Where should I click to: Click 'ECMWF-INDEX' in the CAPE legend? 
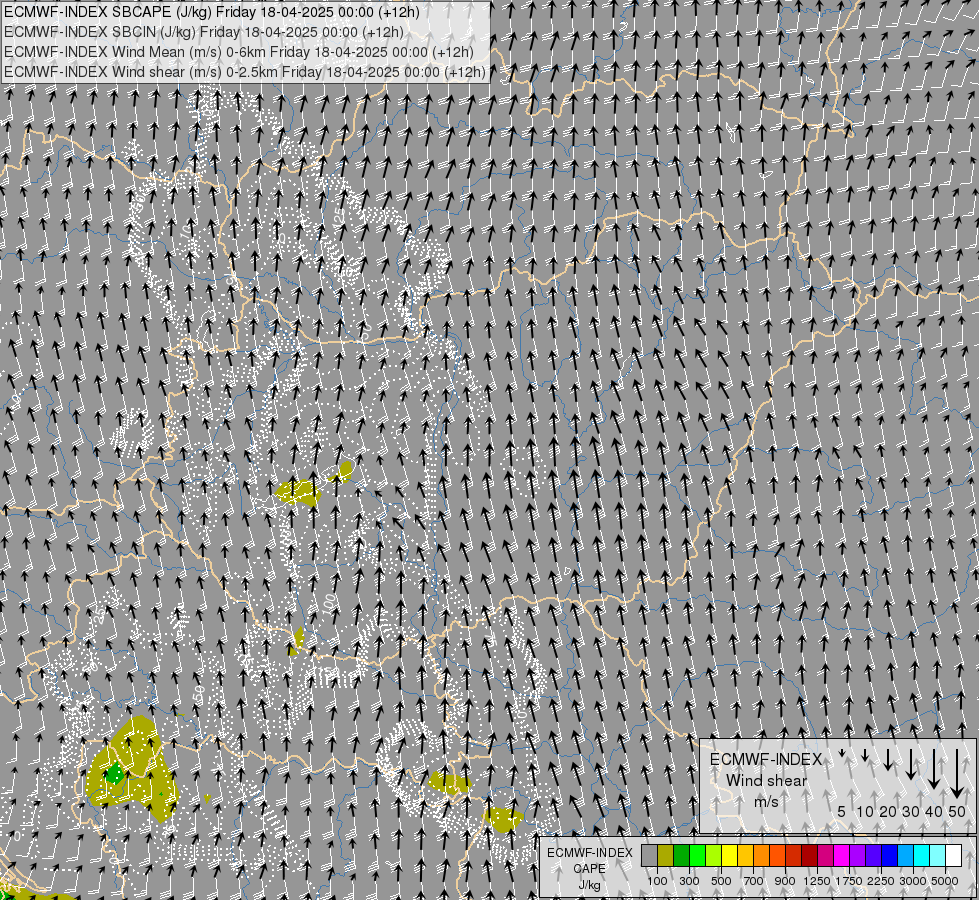click(x=590, y=853)
